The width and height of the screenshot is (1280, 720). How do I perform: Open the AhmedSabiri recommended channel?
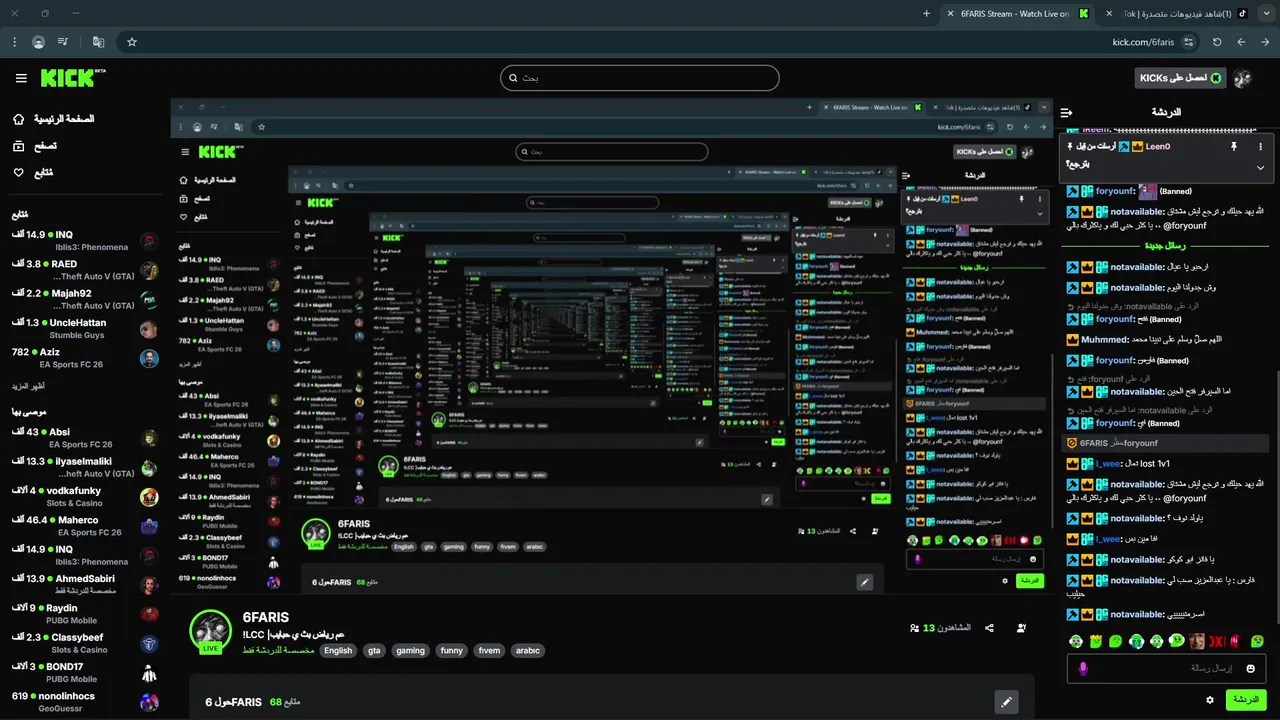pos(85,585)
